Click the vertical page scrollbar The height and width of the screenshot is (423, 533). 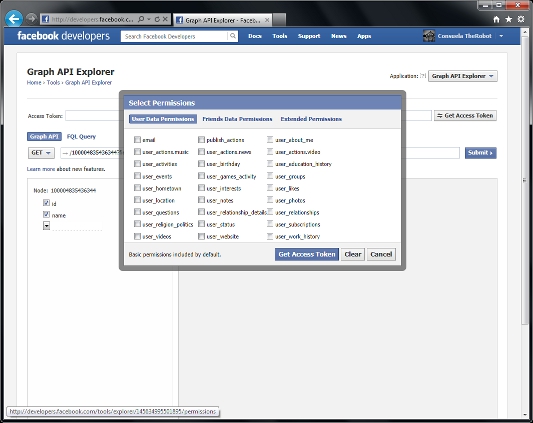pos(525,180)
